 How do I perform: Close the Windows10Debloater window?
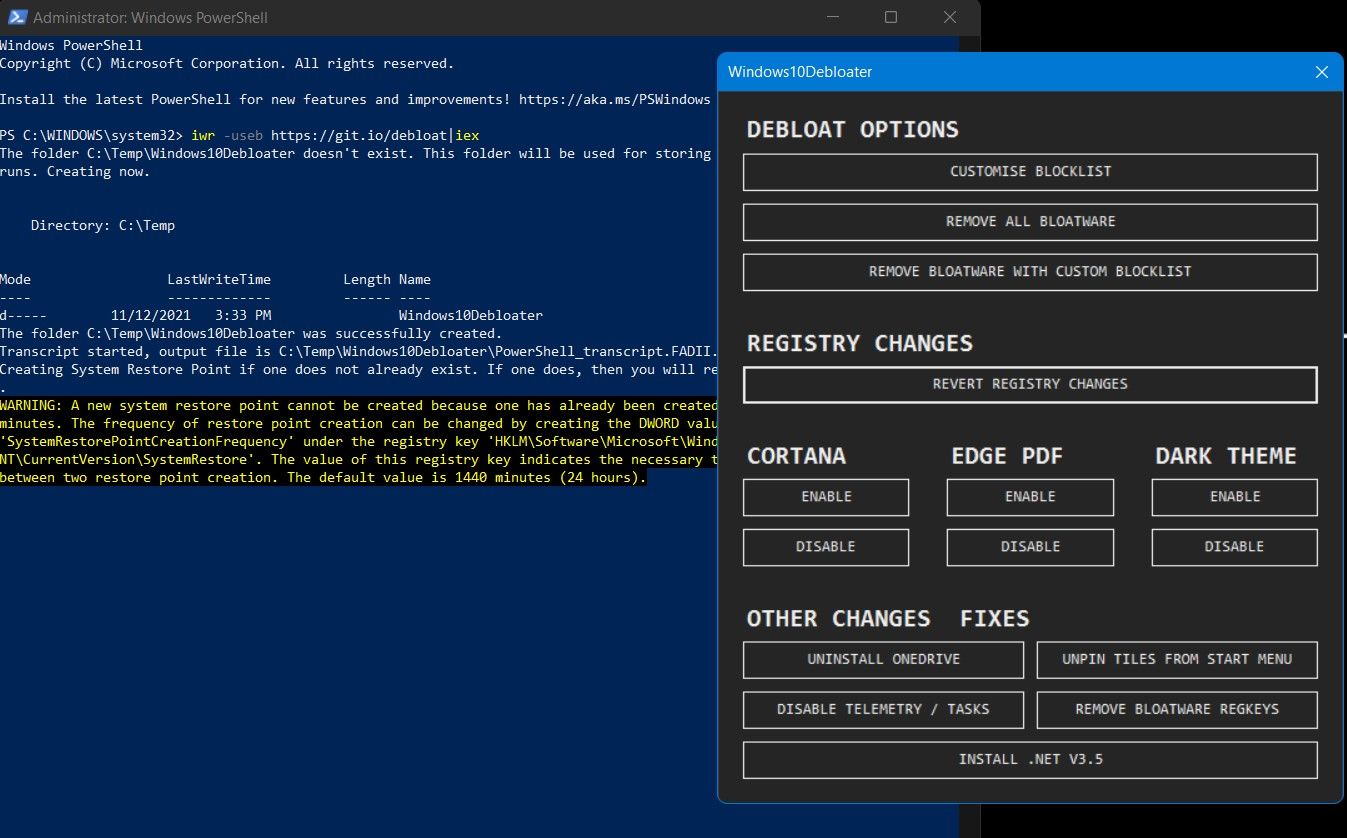coord(1321,72)
